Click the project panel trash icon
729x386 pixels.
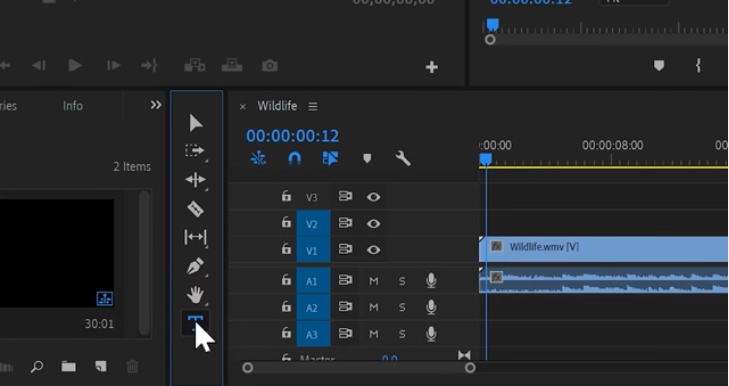pyautogui.click(x=133, y=366)
